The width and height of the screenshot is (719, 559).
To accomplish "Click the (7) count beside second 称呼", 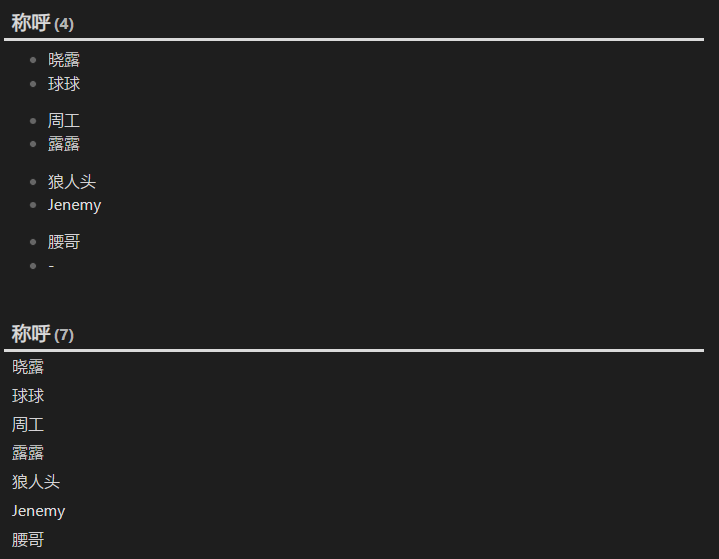I will click(64, 335).
